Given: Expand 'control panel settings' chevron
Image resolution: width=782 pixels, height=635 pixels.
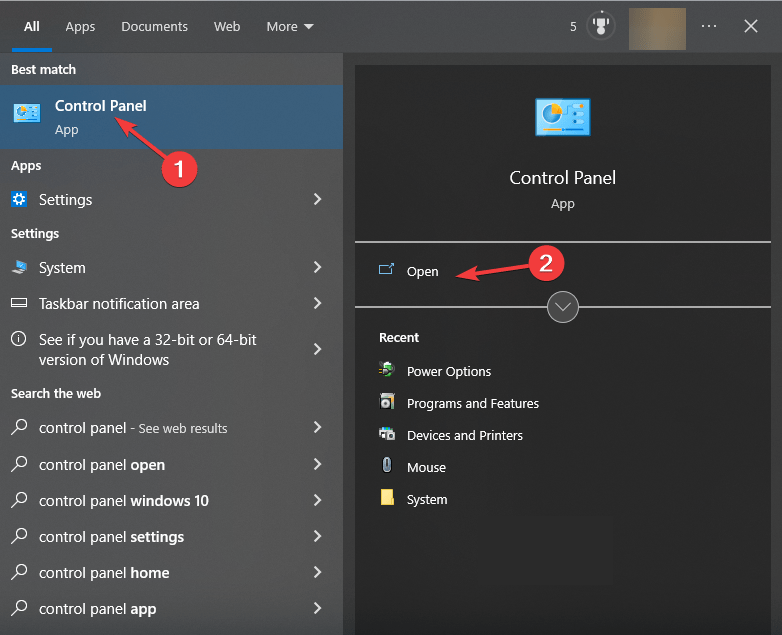Looking at the screenshot, I should tap(318, 536).
